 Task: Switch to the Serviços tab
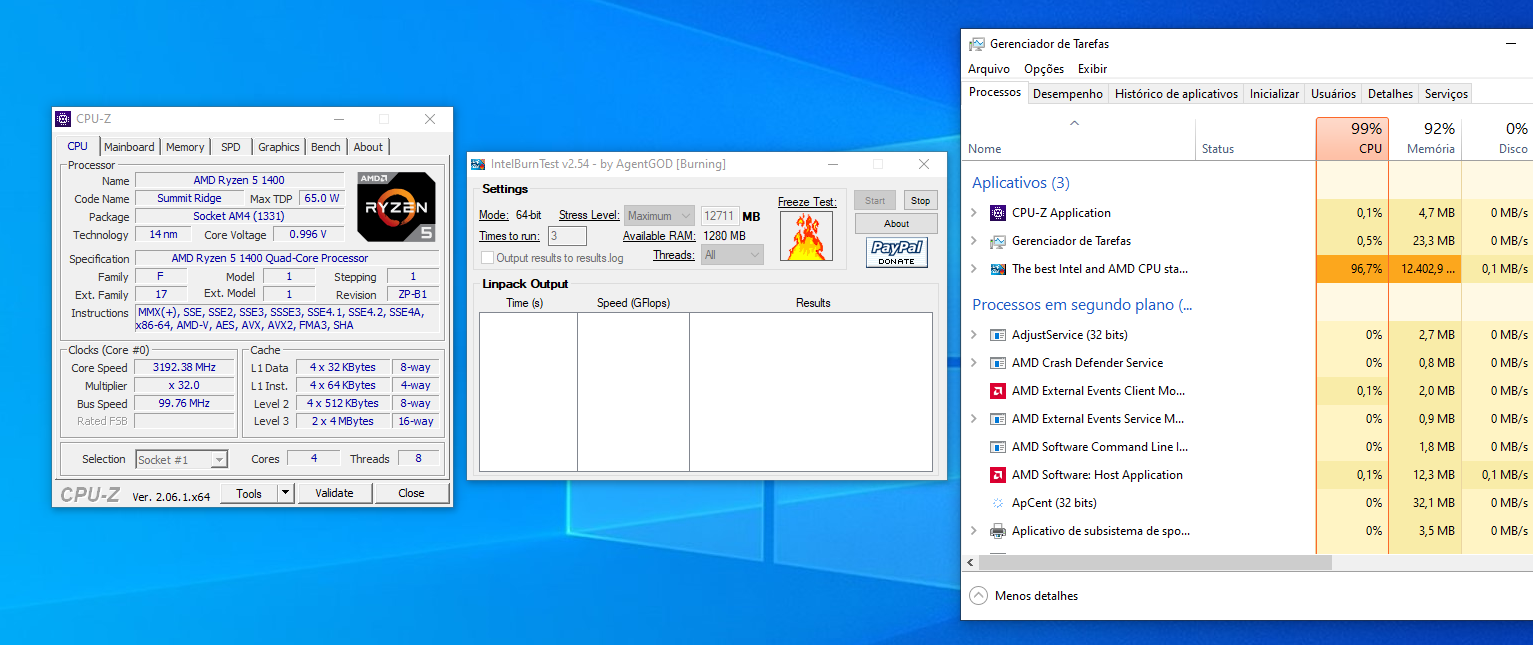click(x=1446, y=94)
